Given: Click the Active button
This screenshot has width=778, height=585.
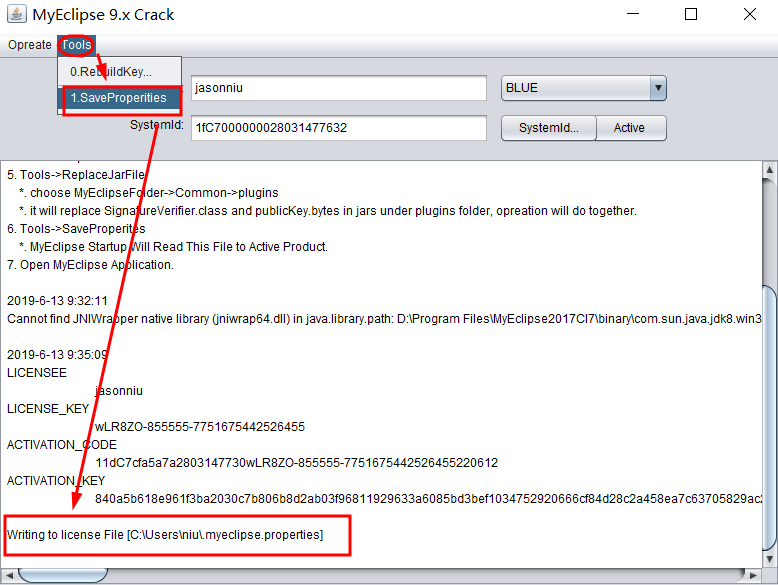Looking at the screenshot, I should coord(631,128).
